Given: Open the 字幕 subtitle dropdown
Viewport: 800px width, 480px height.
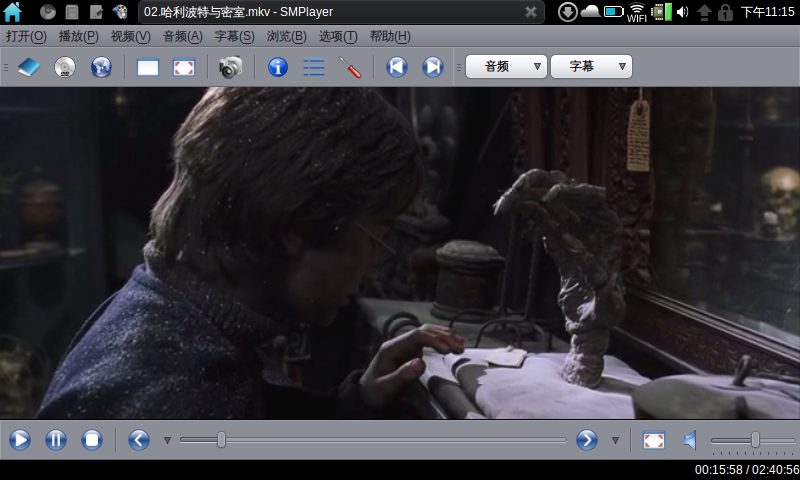Looking at the screenshot, I should coord(591,66).
